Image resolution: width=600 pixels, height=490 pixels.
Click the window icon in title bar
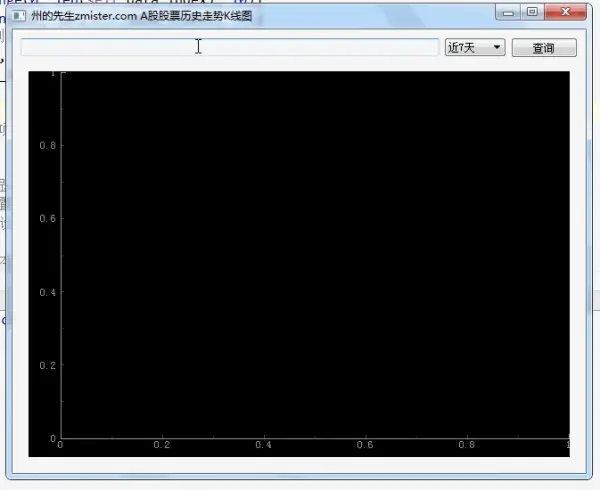19,16
